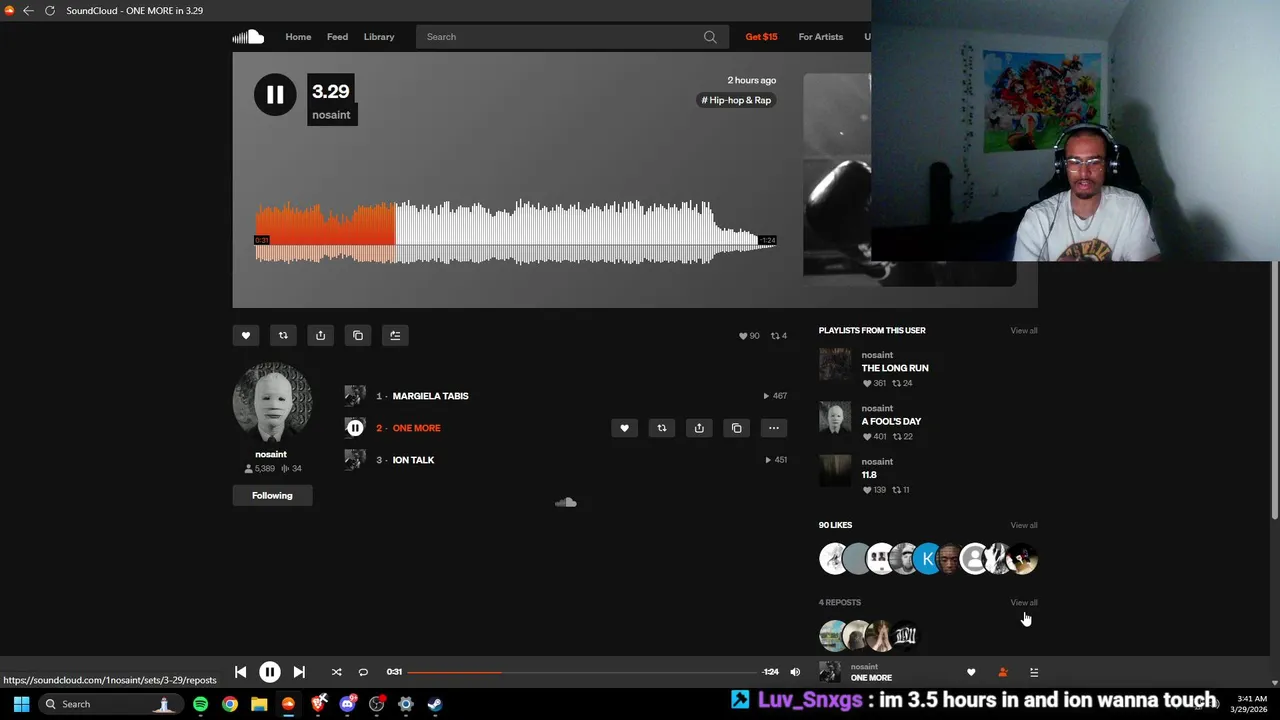
Task: Open OBS Studio from the taskbar
Action: 377,704
